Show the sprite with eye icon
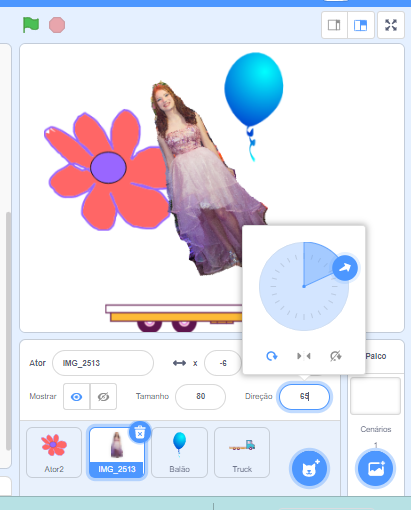This screenshot has height=510, width=412. click(77, 397)
